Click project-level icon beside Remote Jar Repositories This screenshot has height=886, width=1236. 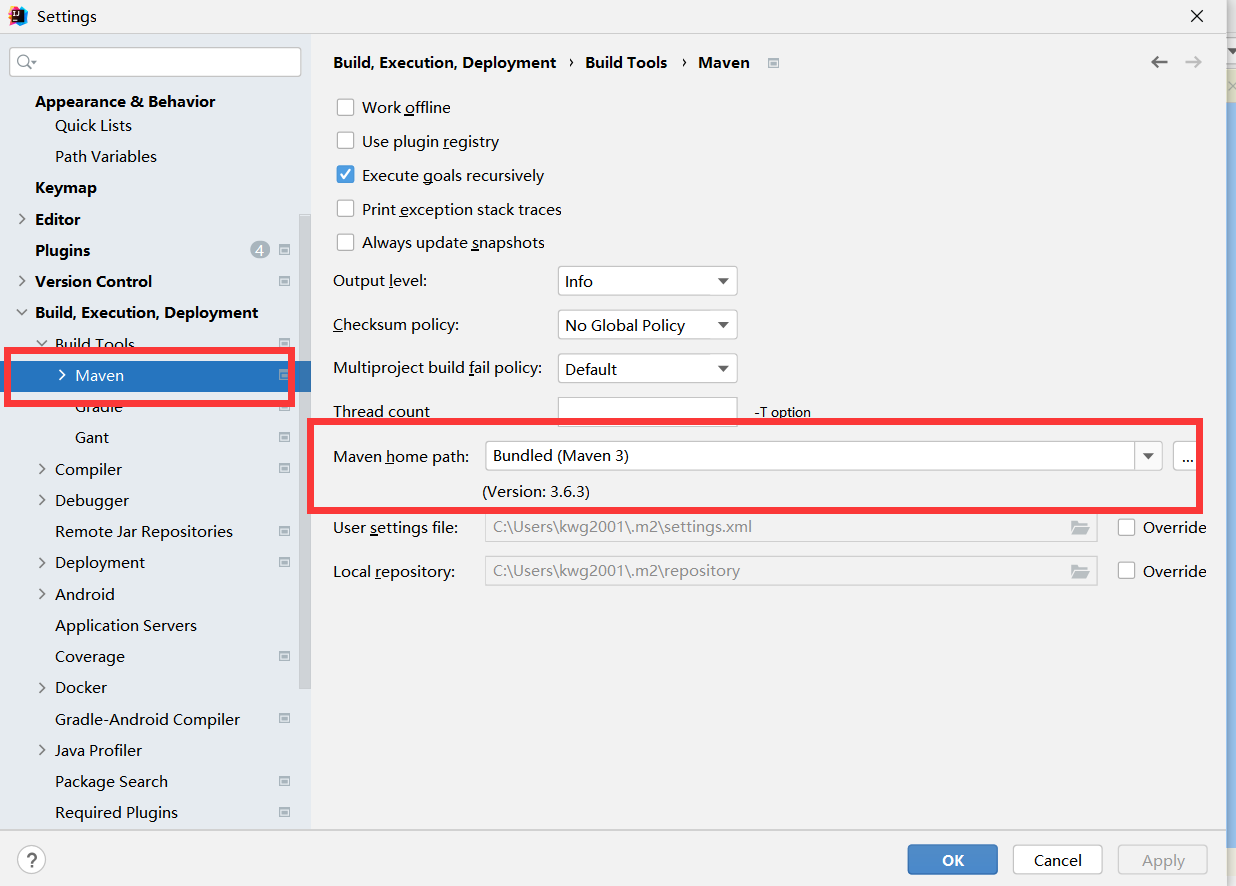click(x=285, y=531)
